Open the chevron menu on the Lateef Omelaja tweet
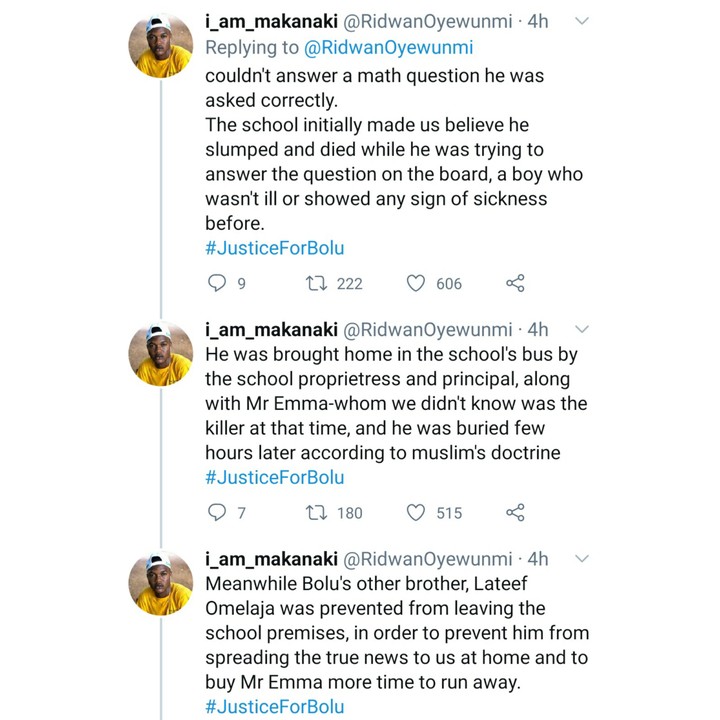 pyautogui.click(x=582, y=559)
